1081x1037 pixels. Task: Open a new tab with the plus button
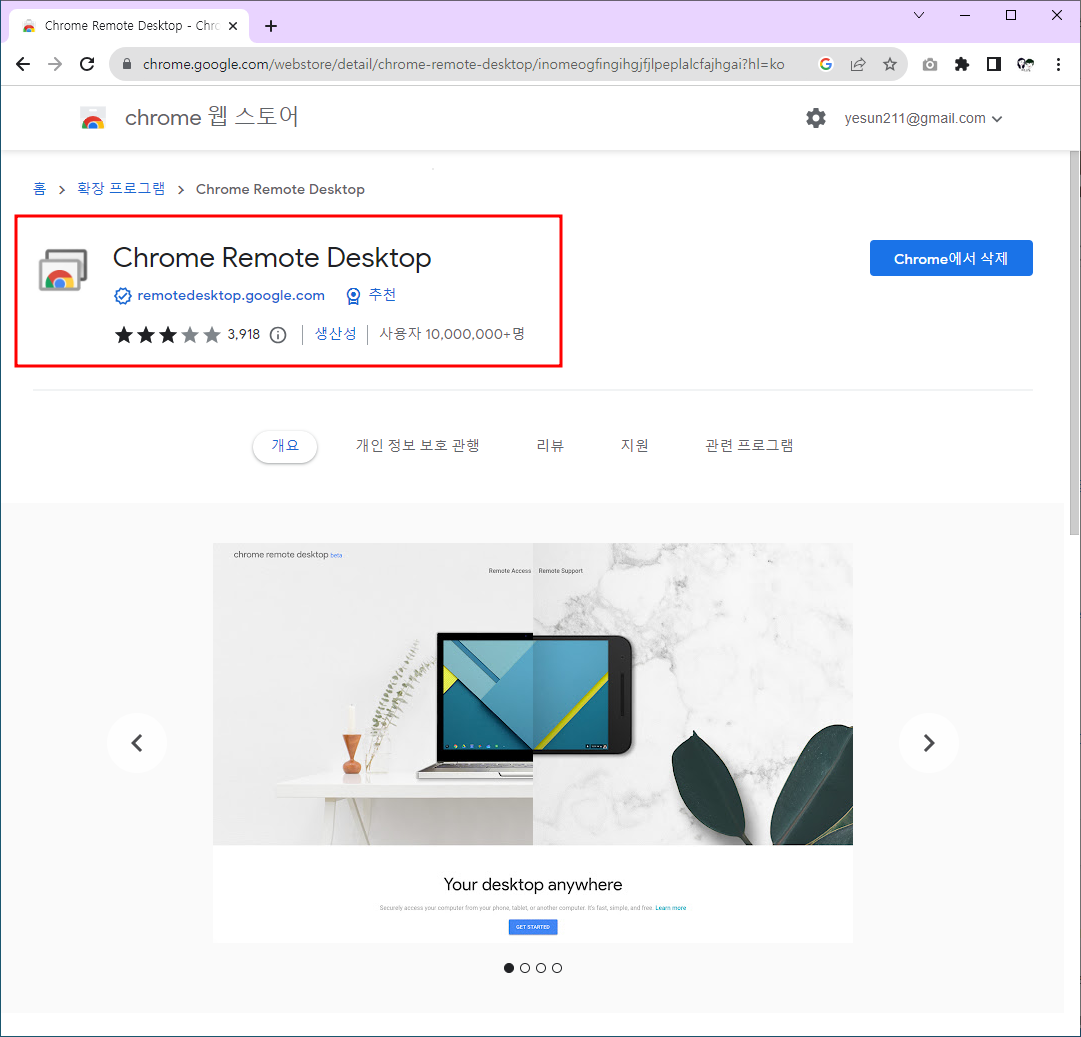(x=271, y=26)
